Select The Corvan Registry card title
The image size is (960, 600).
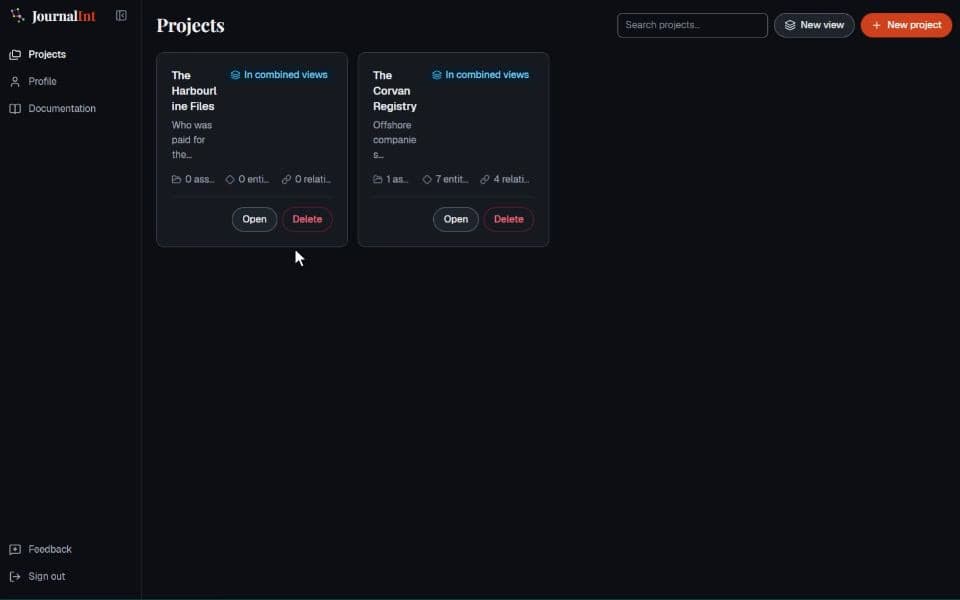pyautogui.click(x=394, y=91)
